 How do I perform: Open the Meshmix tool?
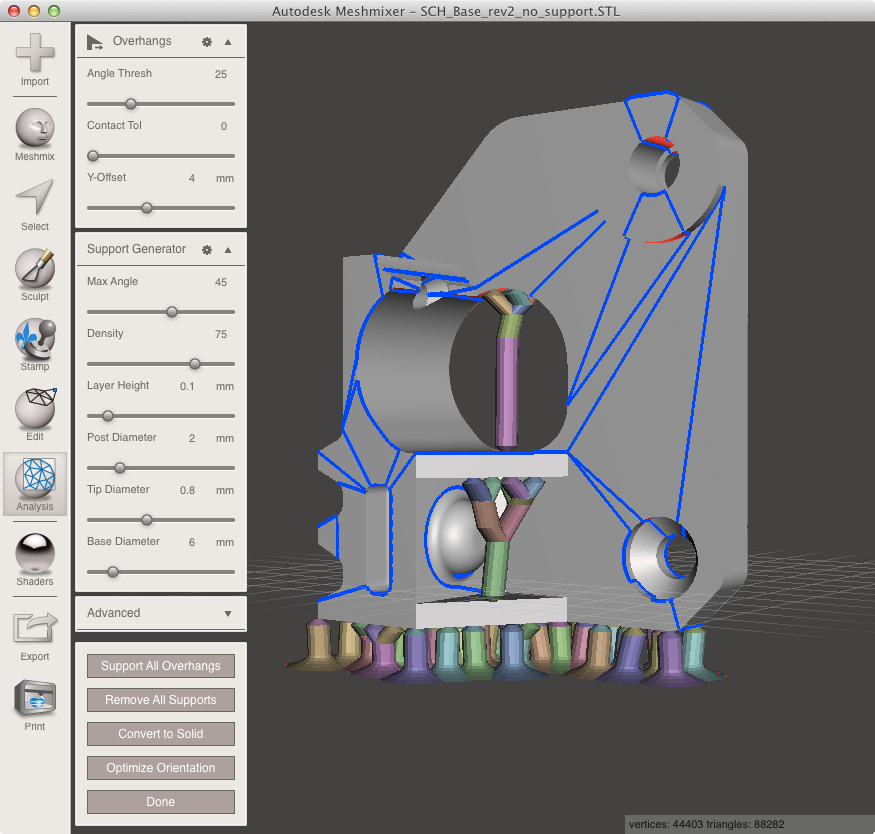click(35, 134)
